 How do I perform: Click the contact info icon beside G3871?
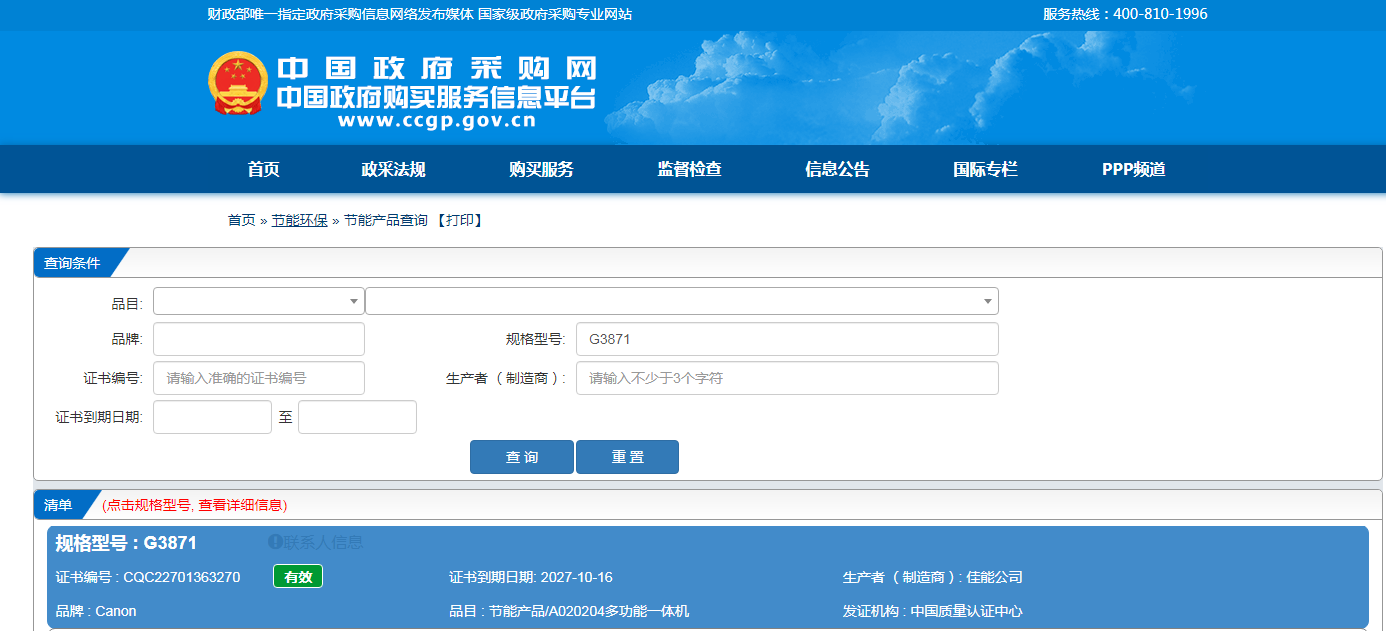(x=275, y=542)
